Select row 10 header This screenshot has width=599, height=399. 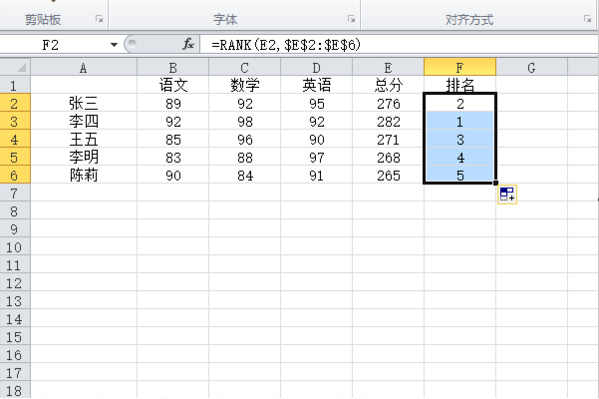point(15,247)
